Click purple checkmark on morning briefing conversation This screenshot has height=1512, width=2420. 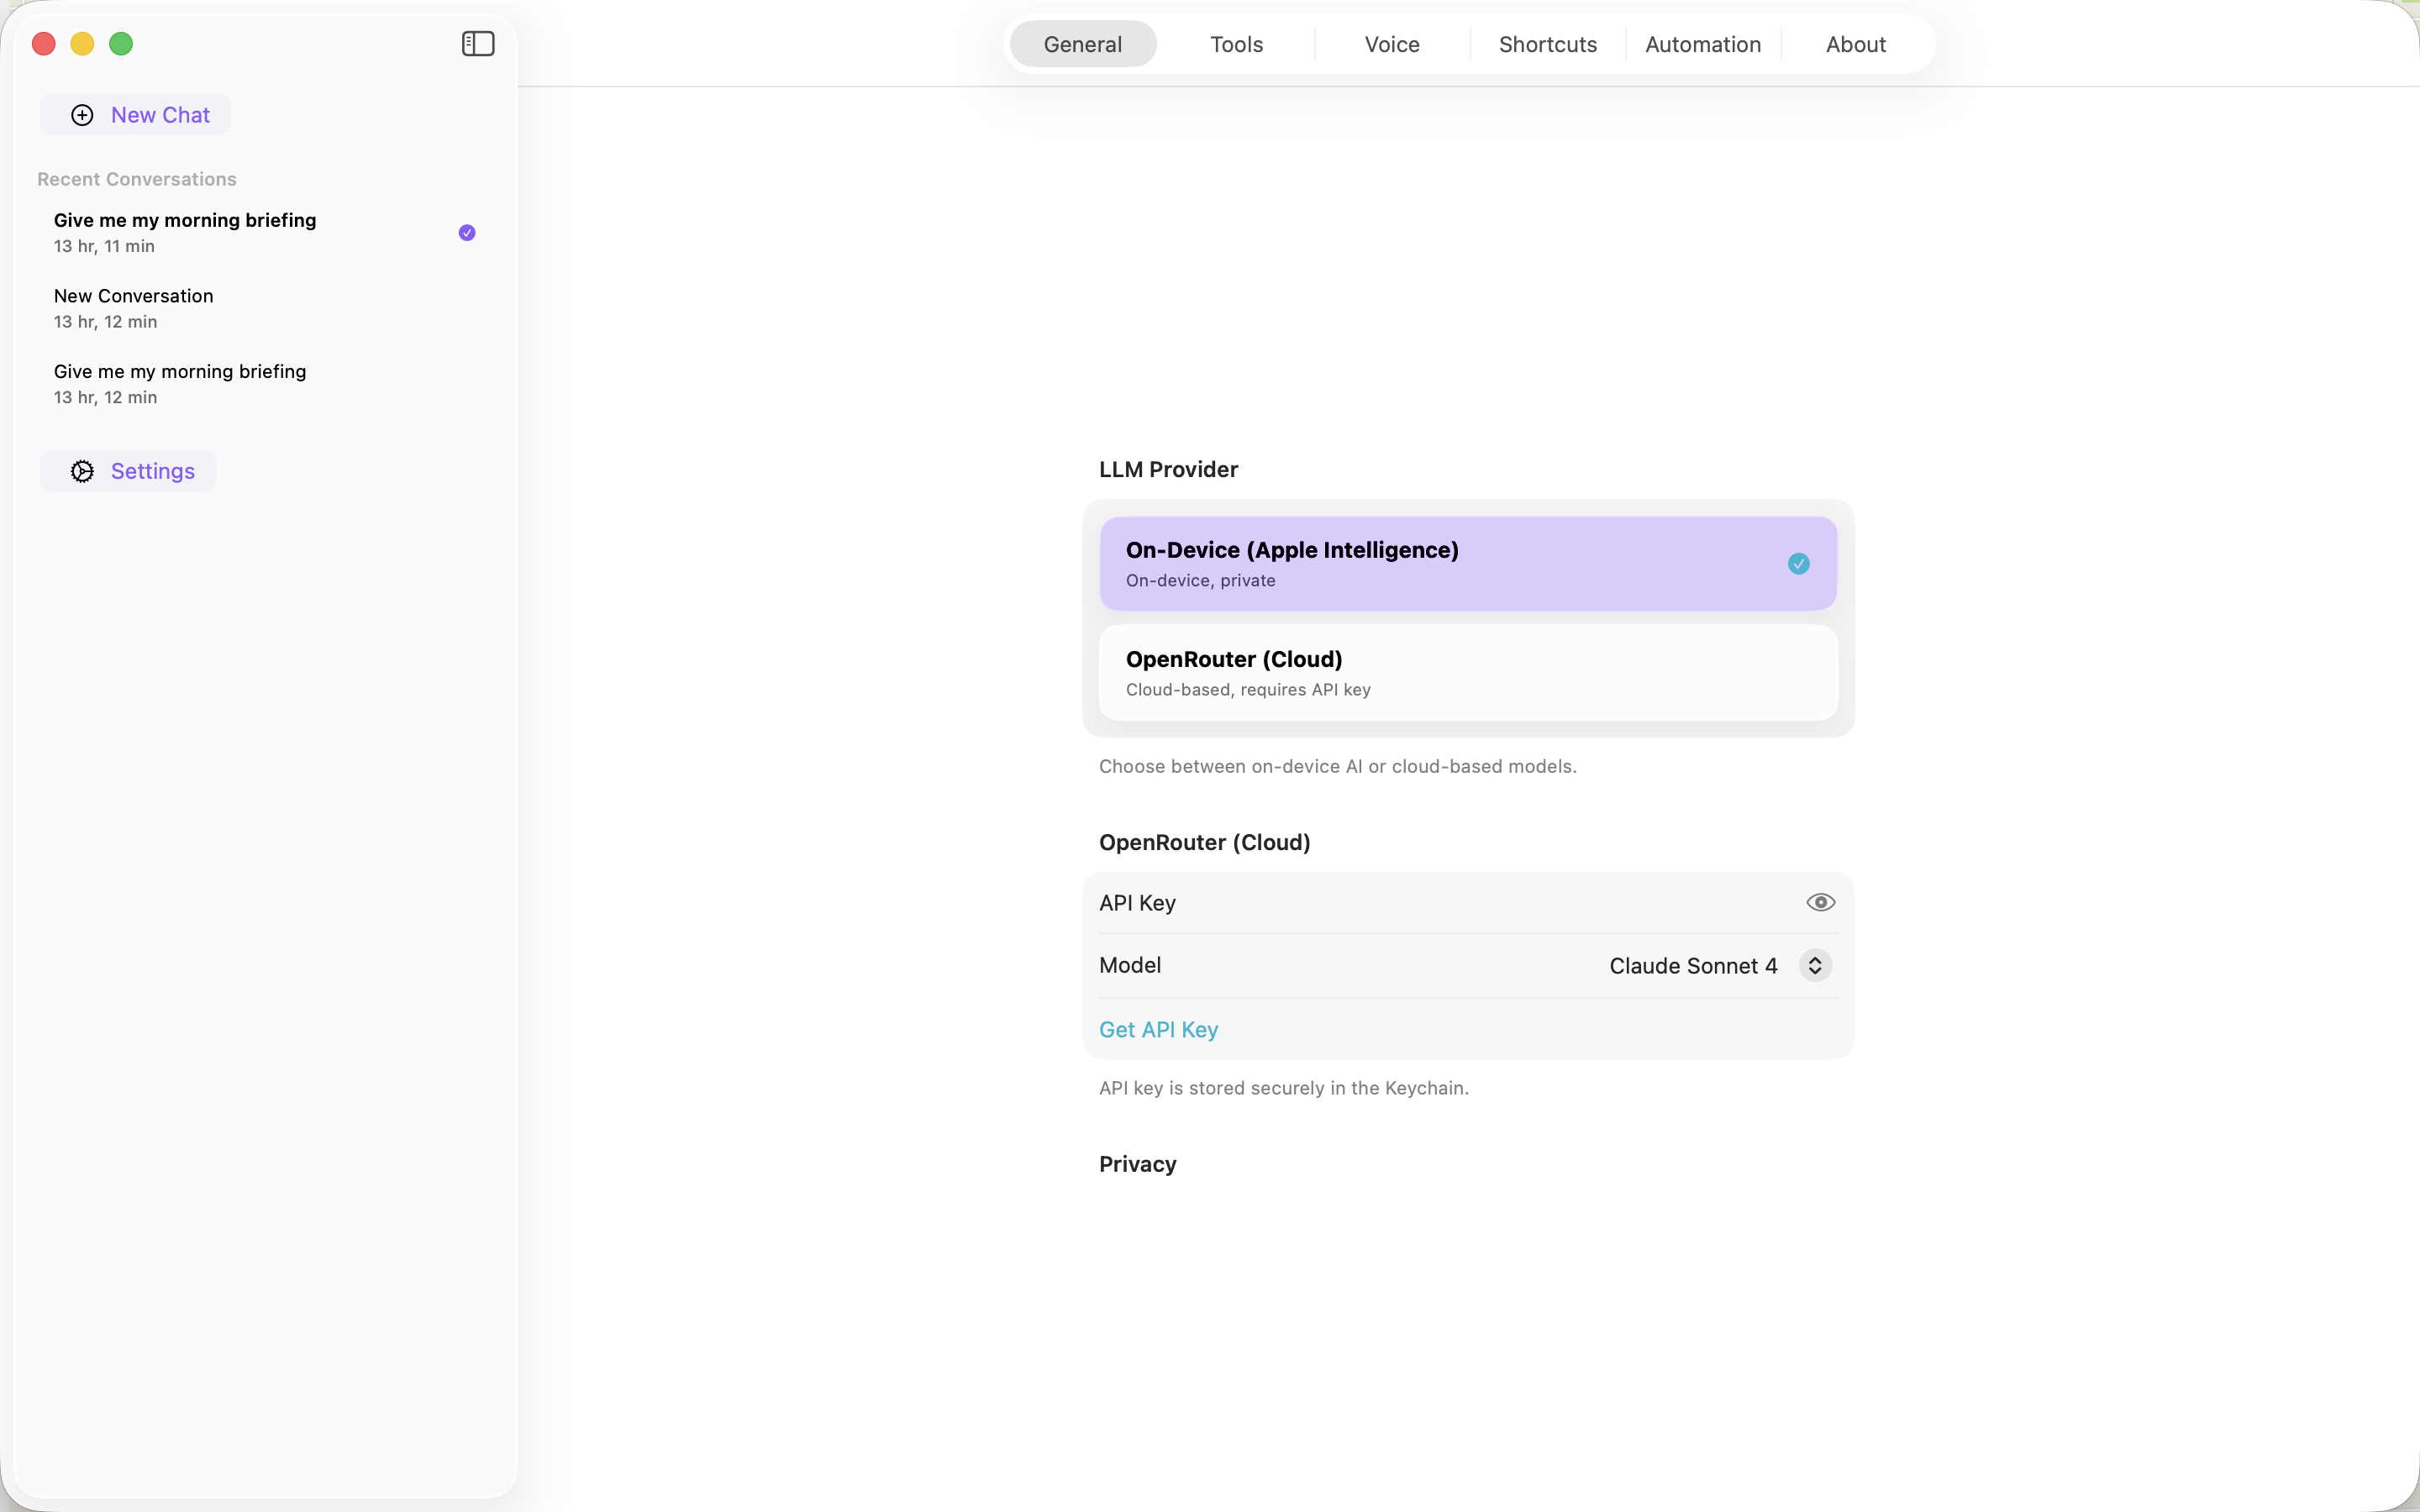pyautogui.click(x=467, y=233)
